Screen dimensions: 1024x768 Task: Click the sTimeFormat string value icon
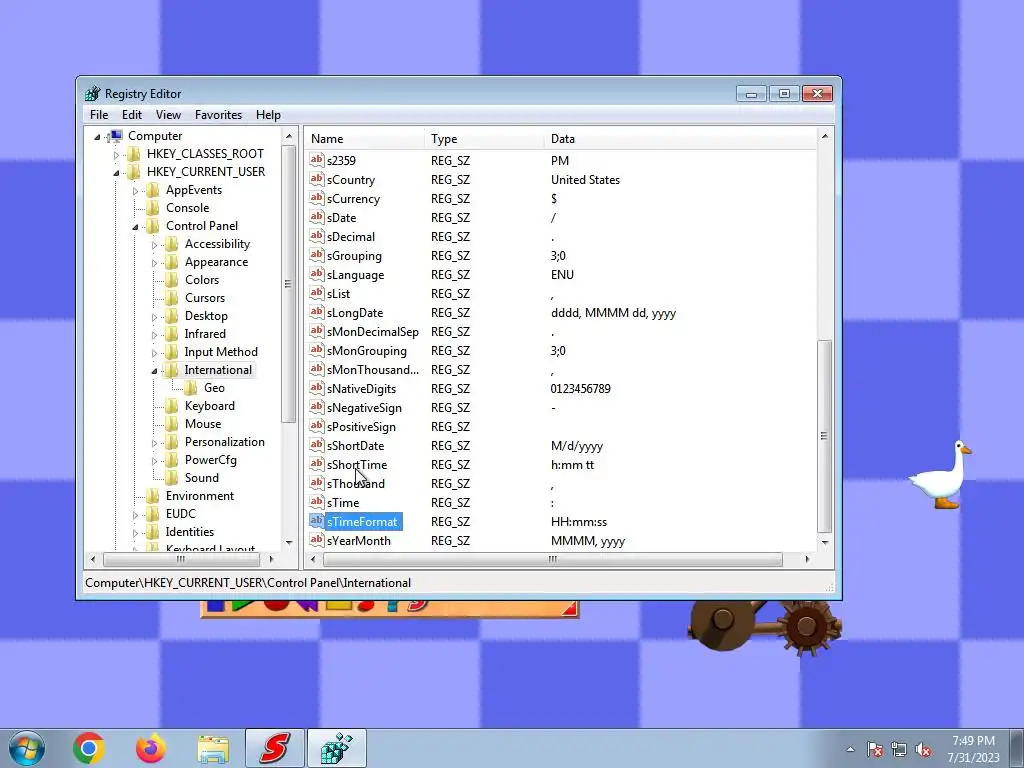[317, 521]
